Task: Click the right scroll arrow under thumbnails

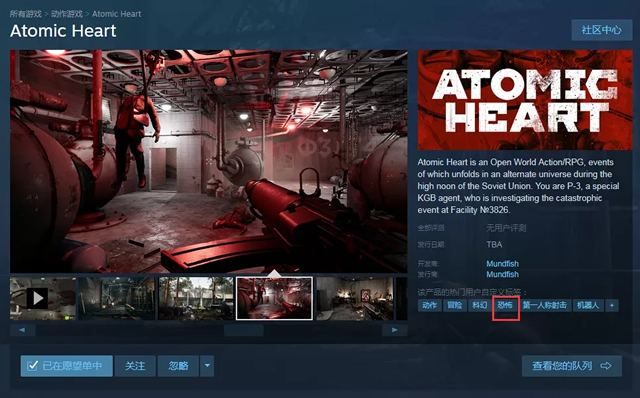Action: 394,330
